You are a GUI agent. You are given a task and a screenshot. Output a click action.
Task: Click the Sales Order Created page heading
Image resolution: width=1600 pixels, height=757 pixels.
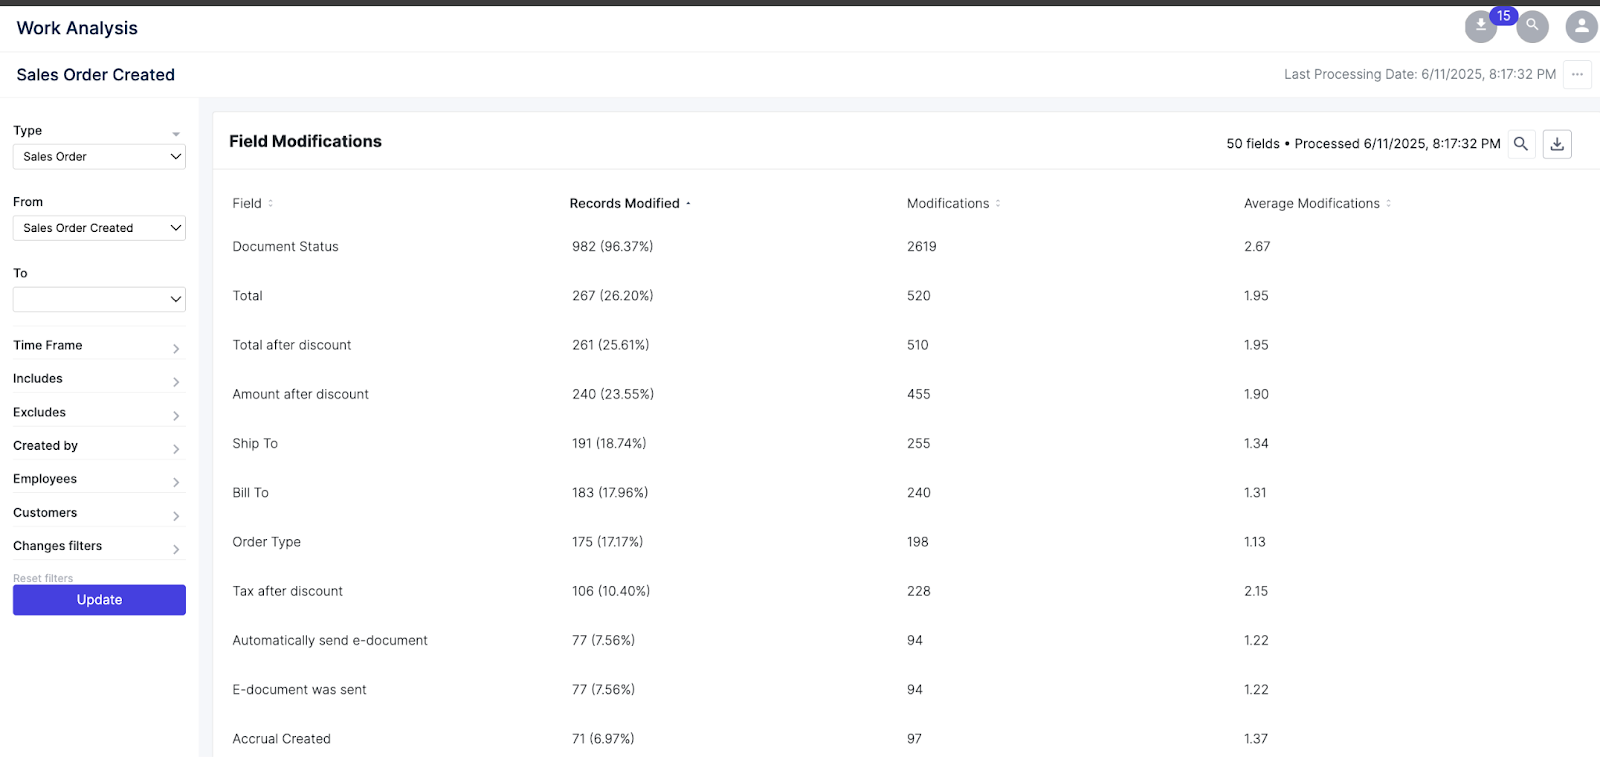pos(95,75)
